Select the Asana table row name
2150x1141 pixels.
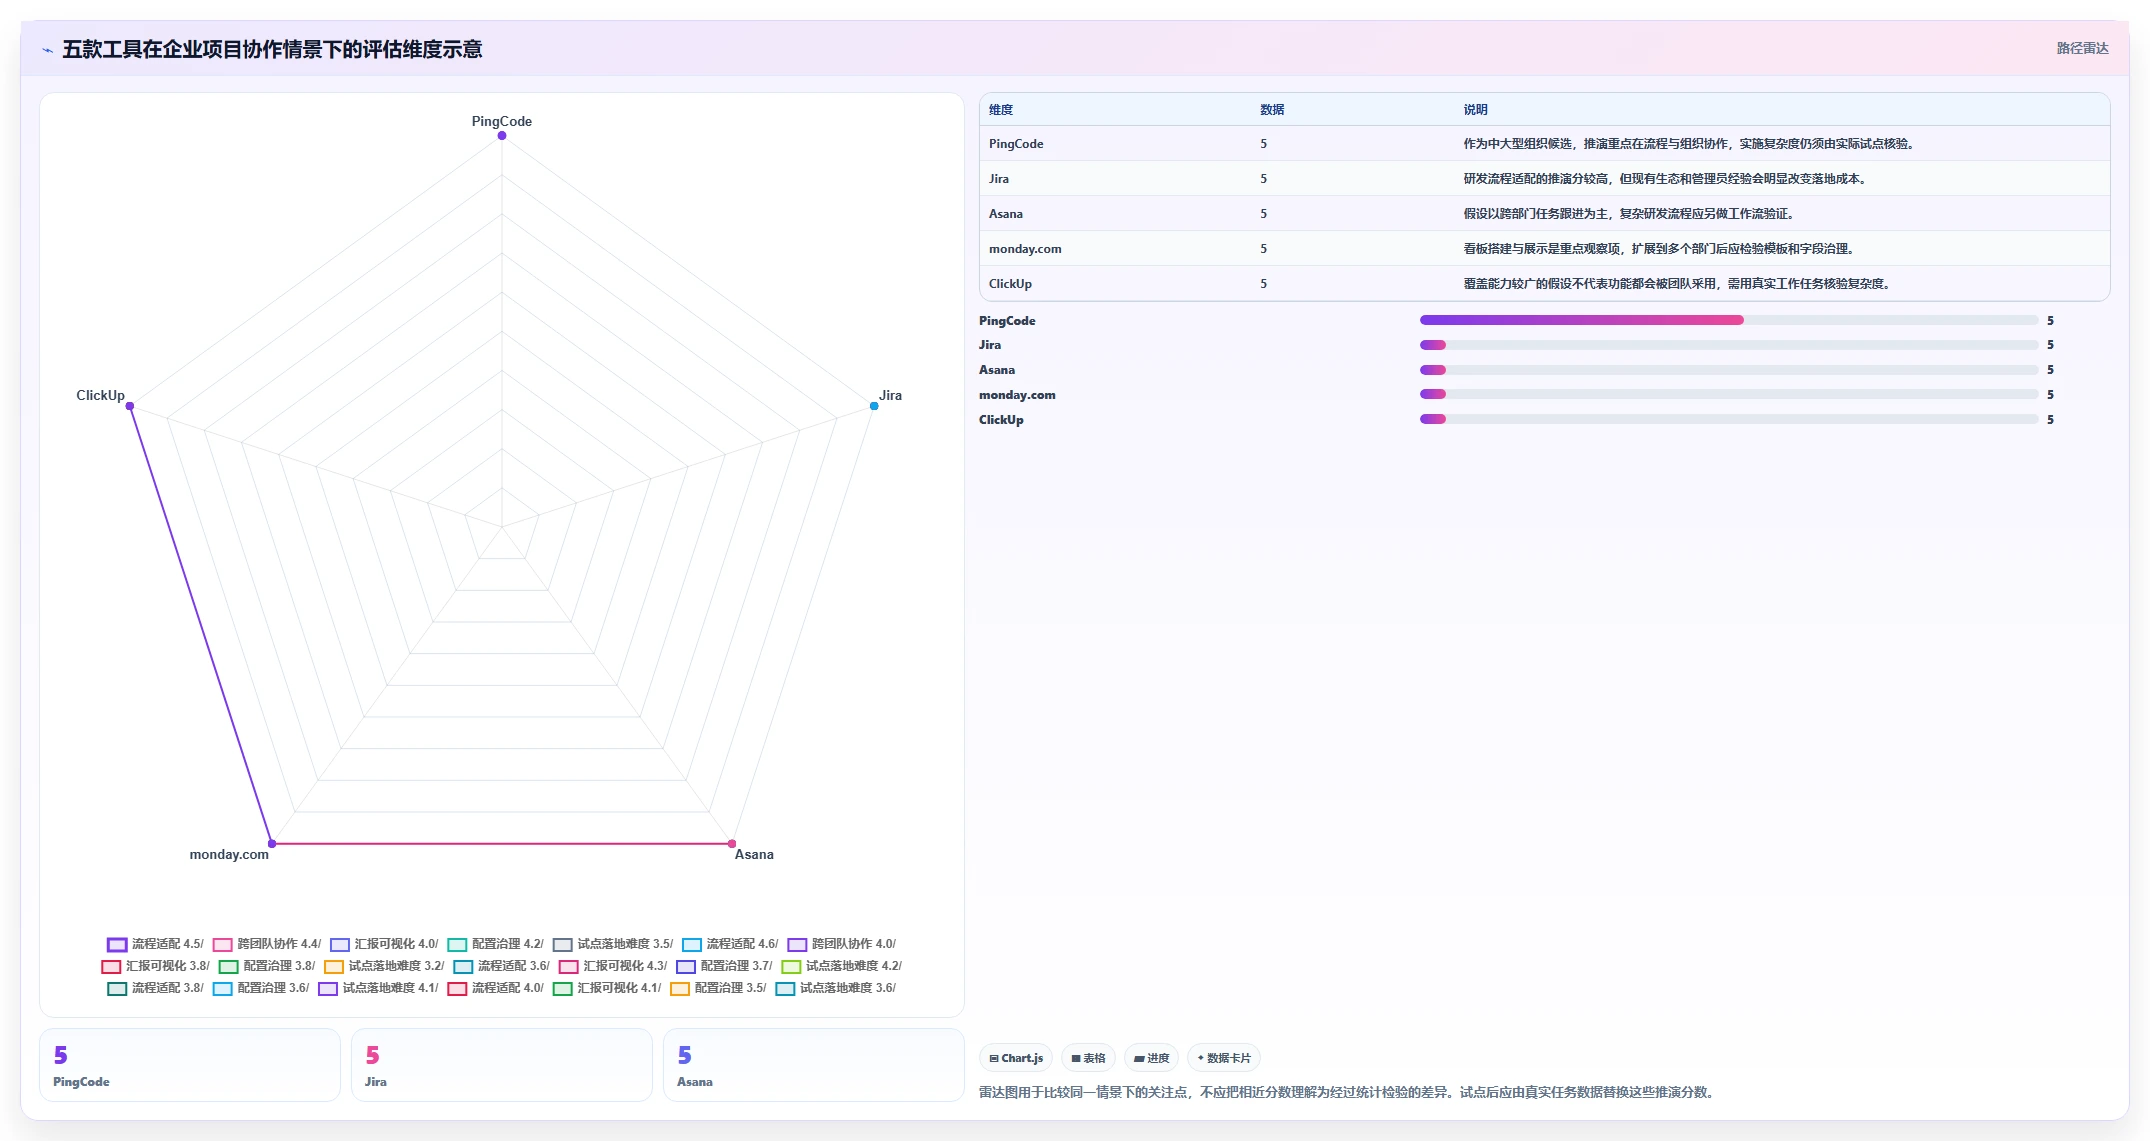[1006, 214]
